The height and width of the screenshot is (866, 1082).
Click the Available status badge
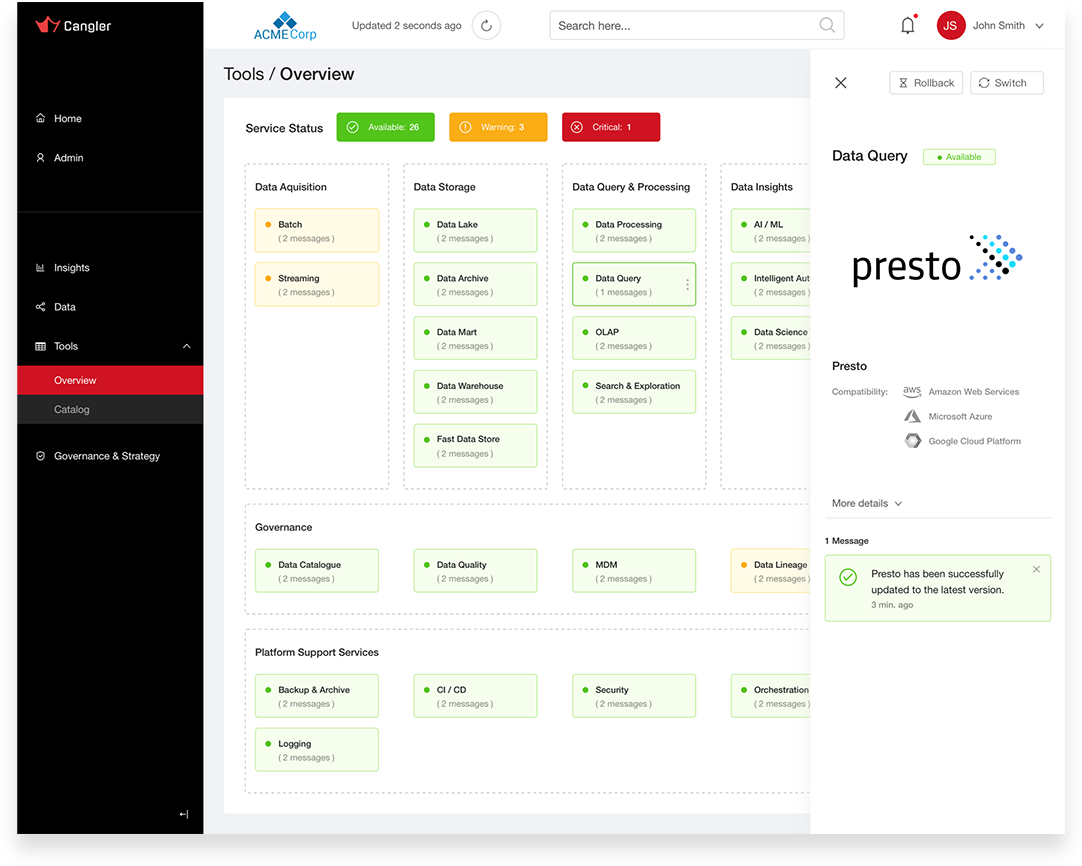point(959,157)
